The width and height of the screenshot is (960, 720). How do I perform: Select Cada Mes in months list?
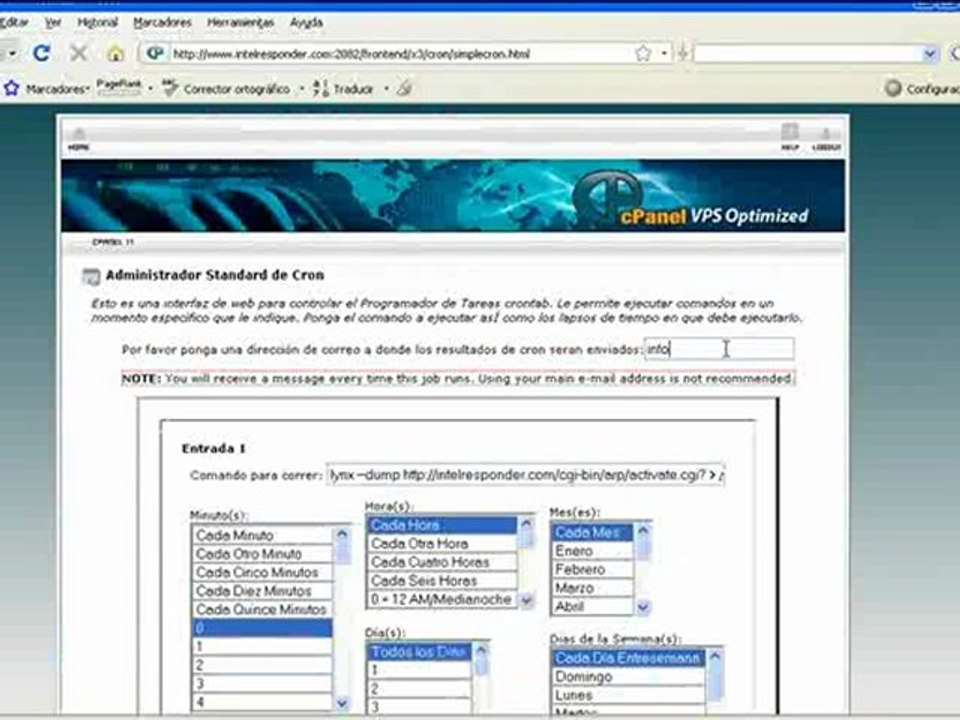pos(592,533)
